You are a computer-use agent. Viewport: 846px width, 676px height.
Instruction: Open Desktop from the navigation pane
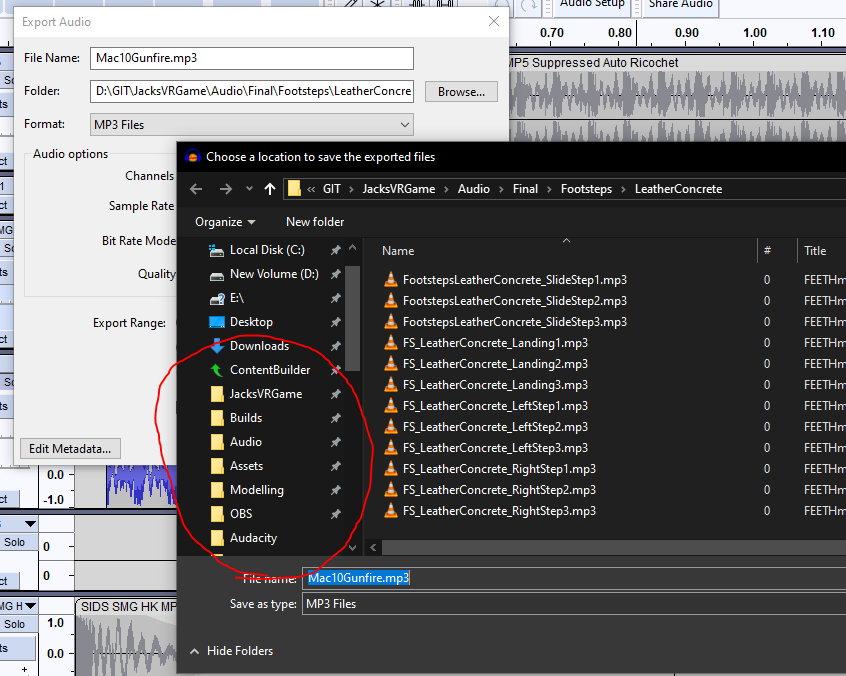click(251, 322)
